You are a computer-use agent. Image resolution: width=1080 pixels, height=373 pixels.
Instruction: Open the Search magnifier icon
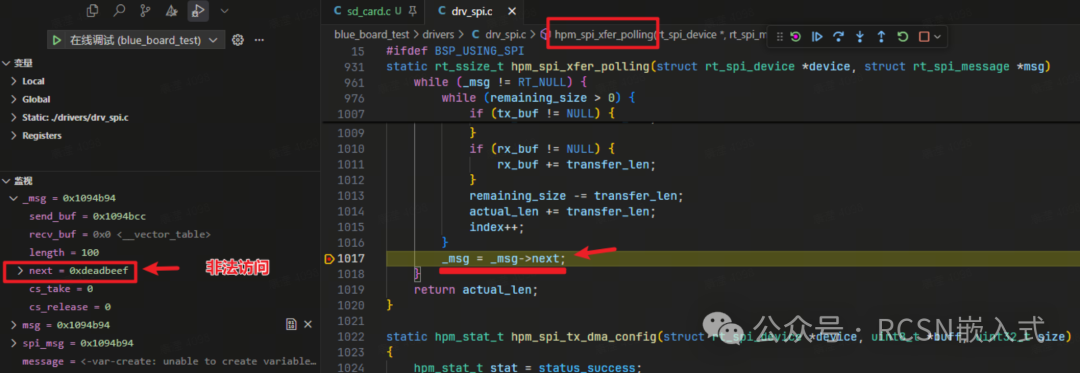tap(119, 10)
